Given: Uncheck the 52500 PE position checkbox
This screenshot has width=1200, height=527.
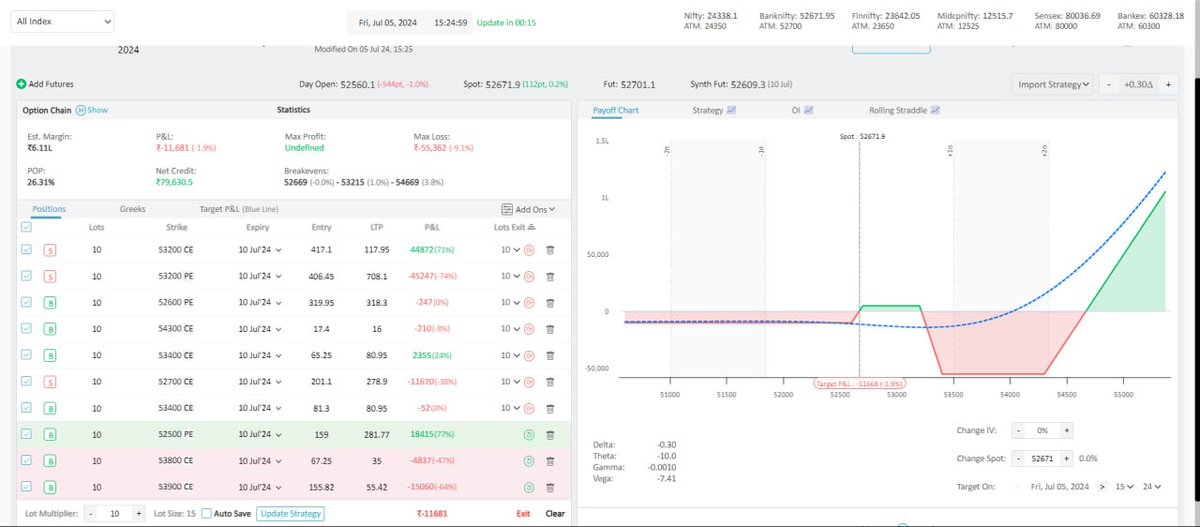Looking at the screenshot, I should [26, 434].
